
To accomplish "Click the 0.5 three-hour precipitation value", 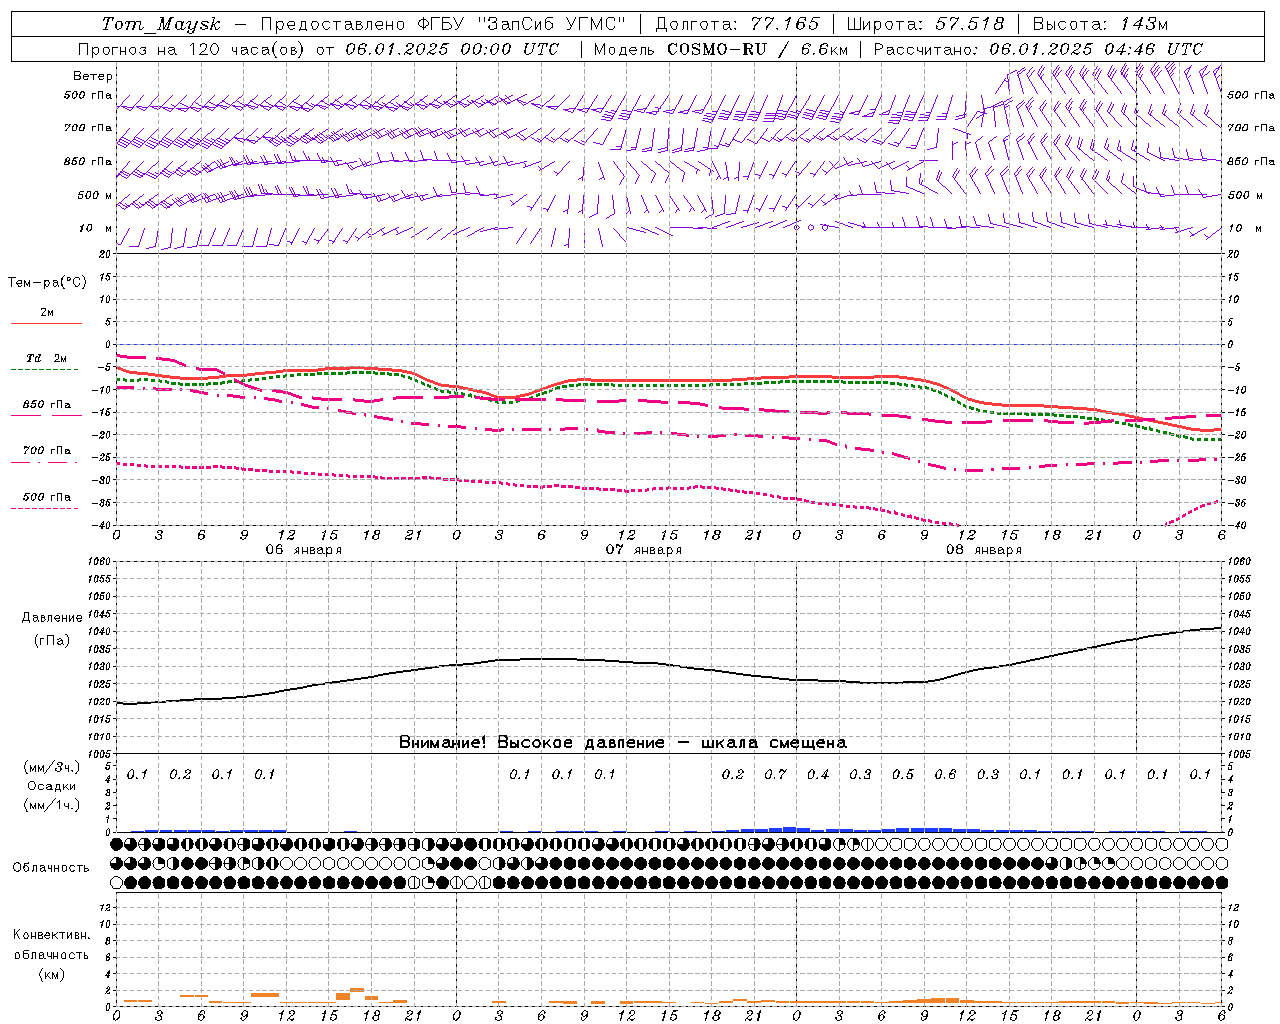I will 903,775.
